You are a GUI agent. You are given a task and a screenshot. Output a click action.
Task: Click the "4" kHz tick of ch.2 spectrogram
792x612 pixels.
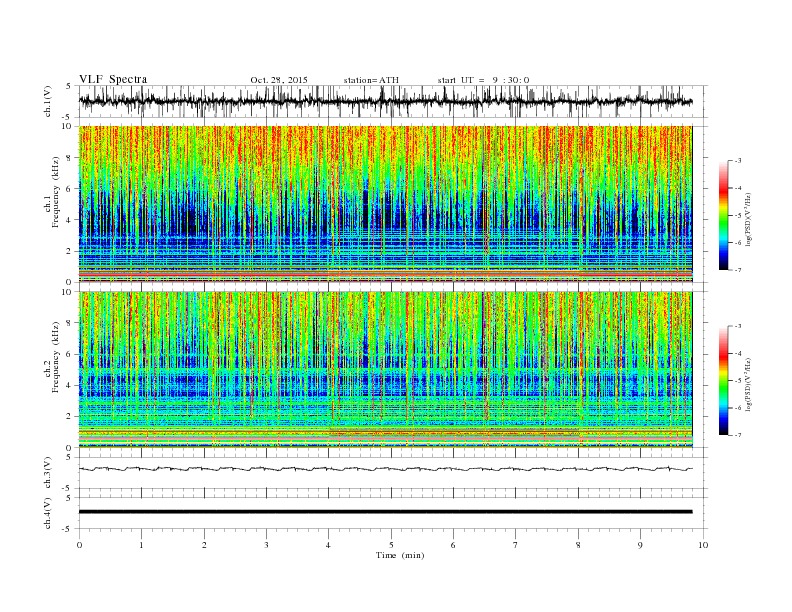coord(70,386)
